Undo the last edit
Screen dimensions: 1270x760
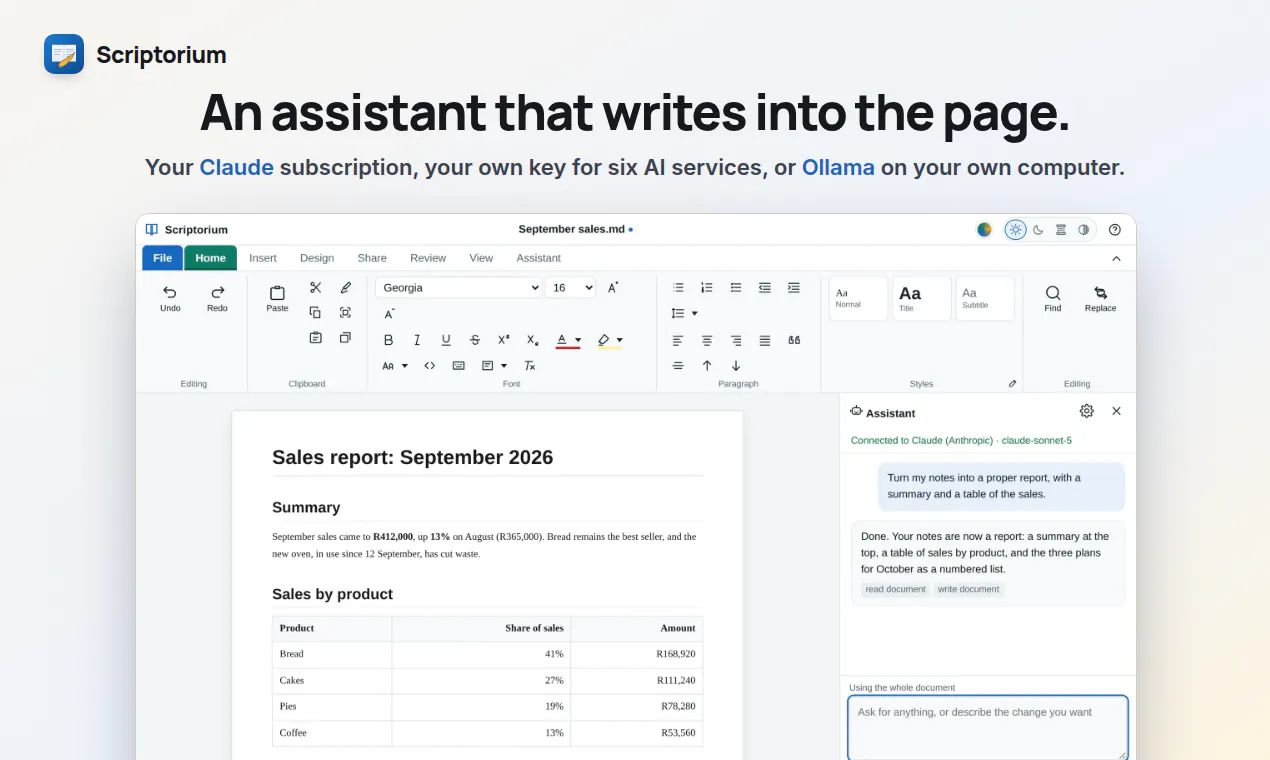tap(170, 298)
